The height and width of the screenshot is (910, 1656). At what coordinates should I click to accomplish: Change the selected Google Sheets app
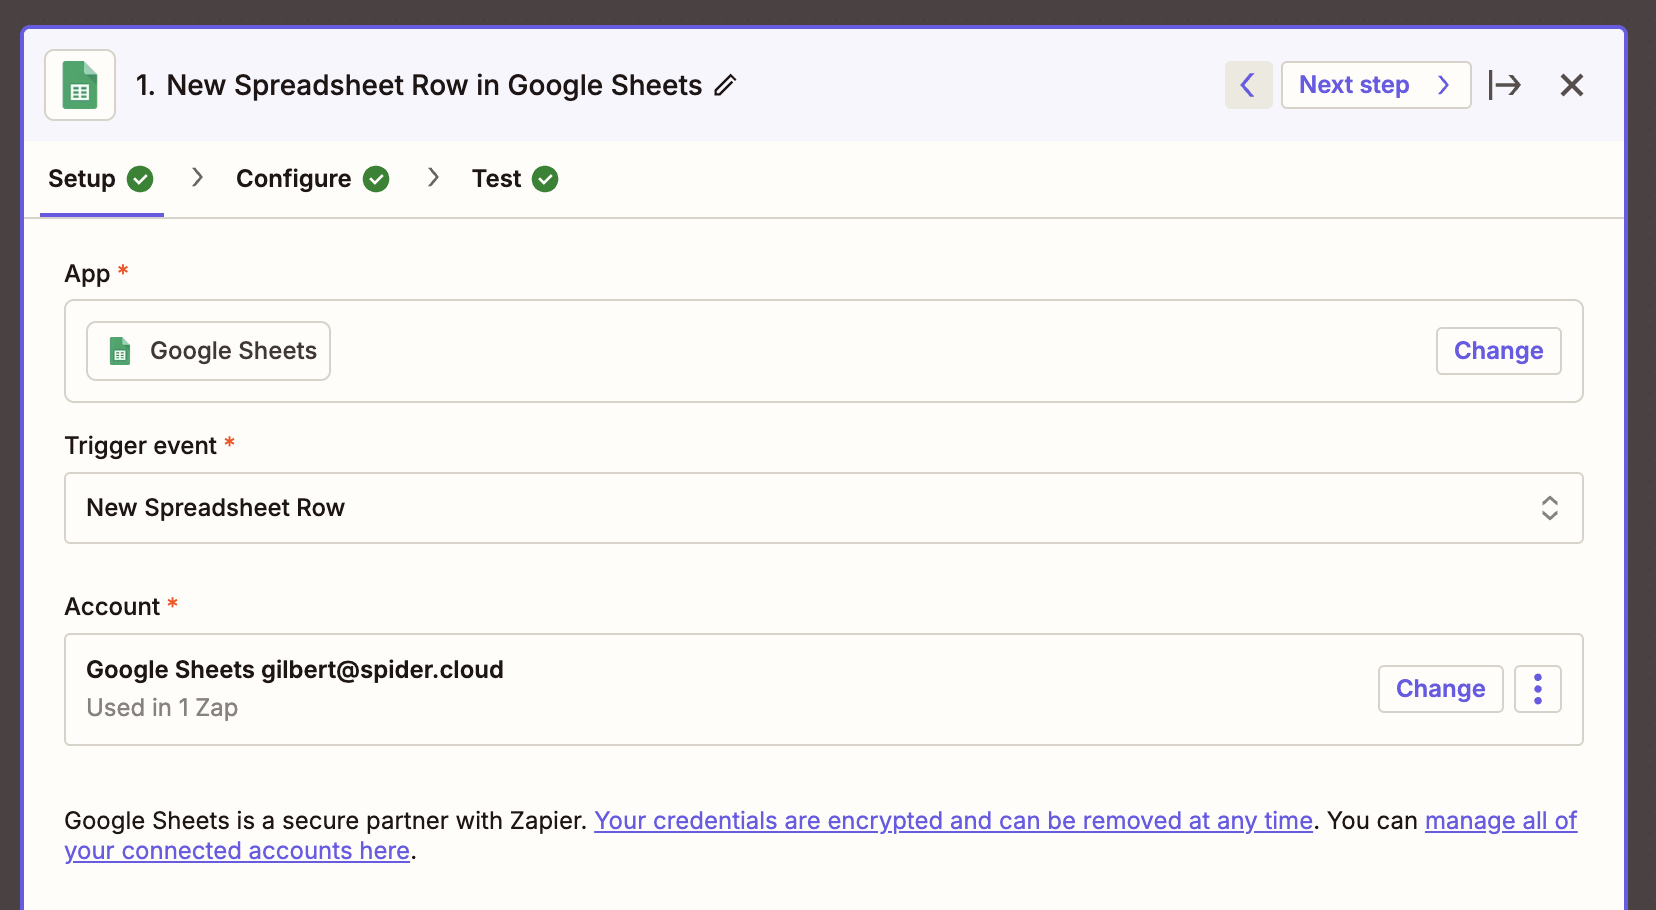pyautogui.click(x=1497, y=351)
